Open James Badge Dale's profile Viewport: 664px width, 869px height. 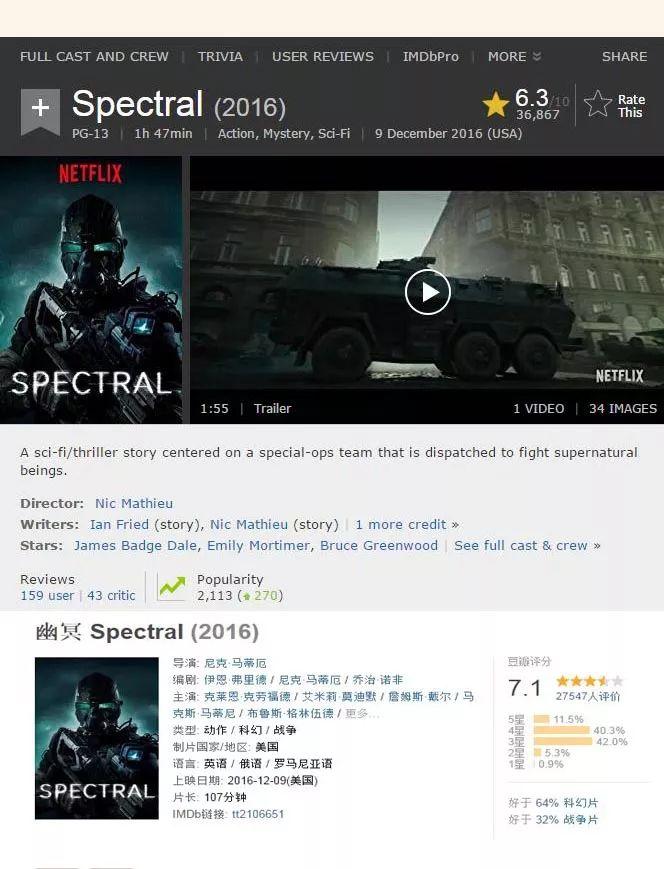135,545
